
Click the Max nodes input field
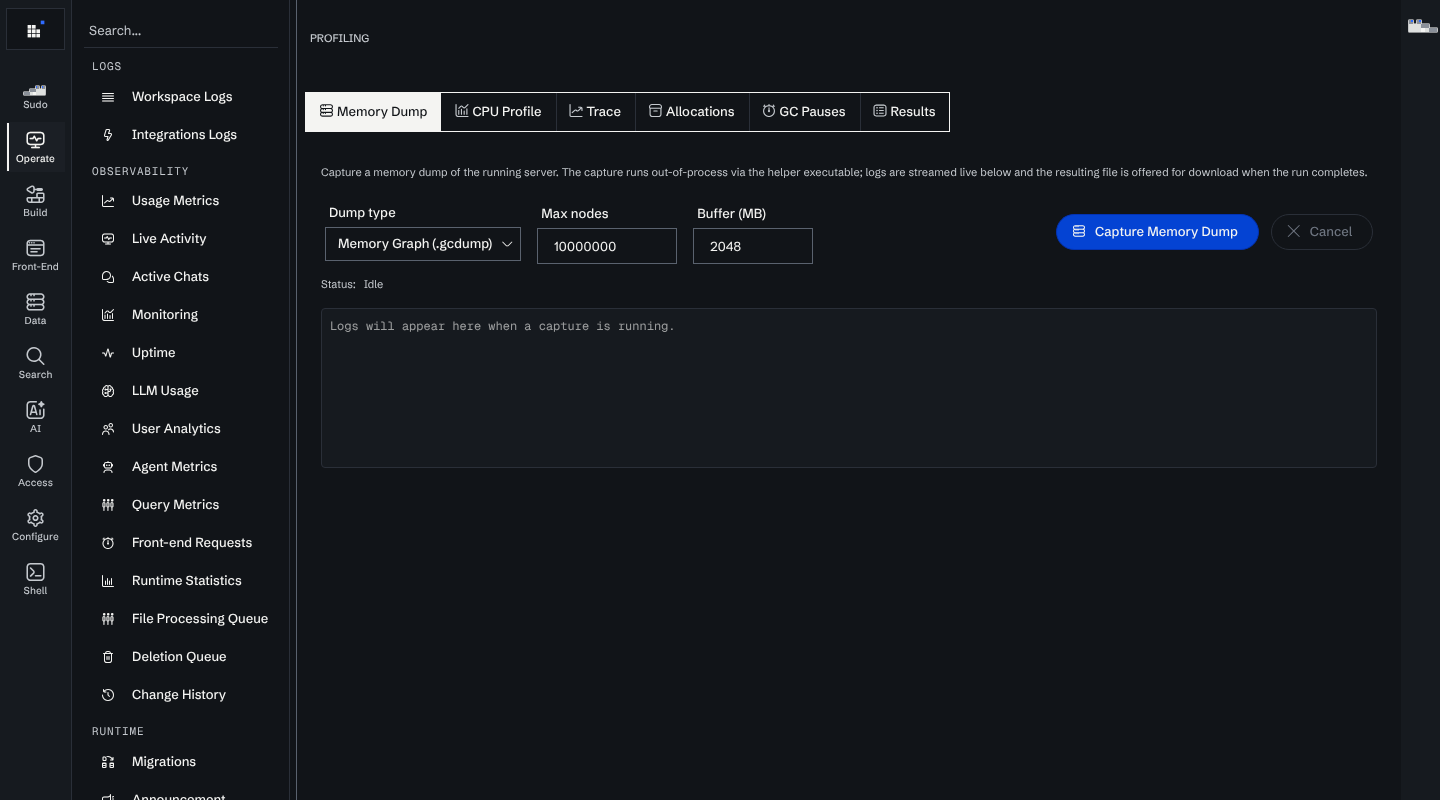pyautogui.click(x=607, y=246)
